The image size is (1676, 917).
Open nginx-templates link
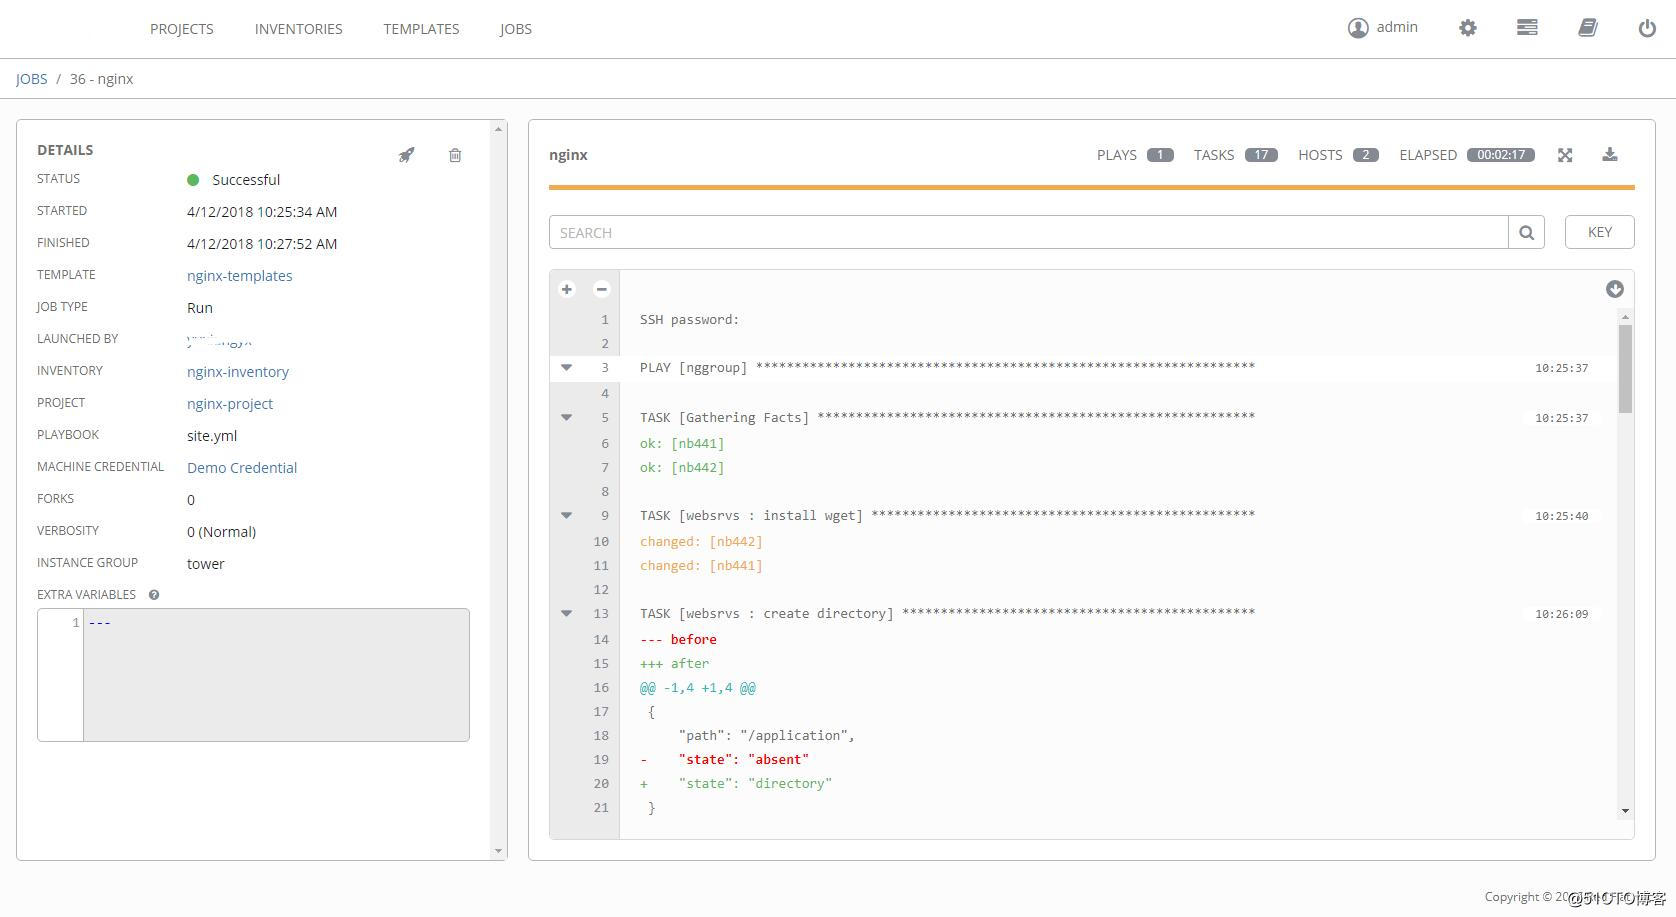point(240,276)
